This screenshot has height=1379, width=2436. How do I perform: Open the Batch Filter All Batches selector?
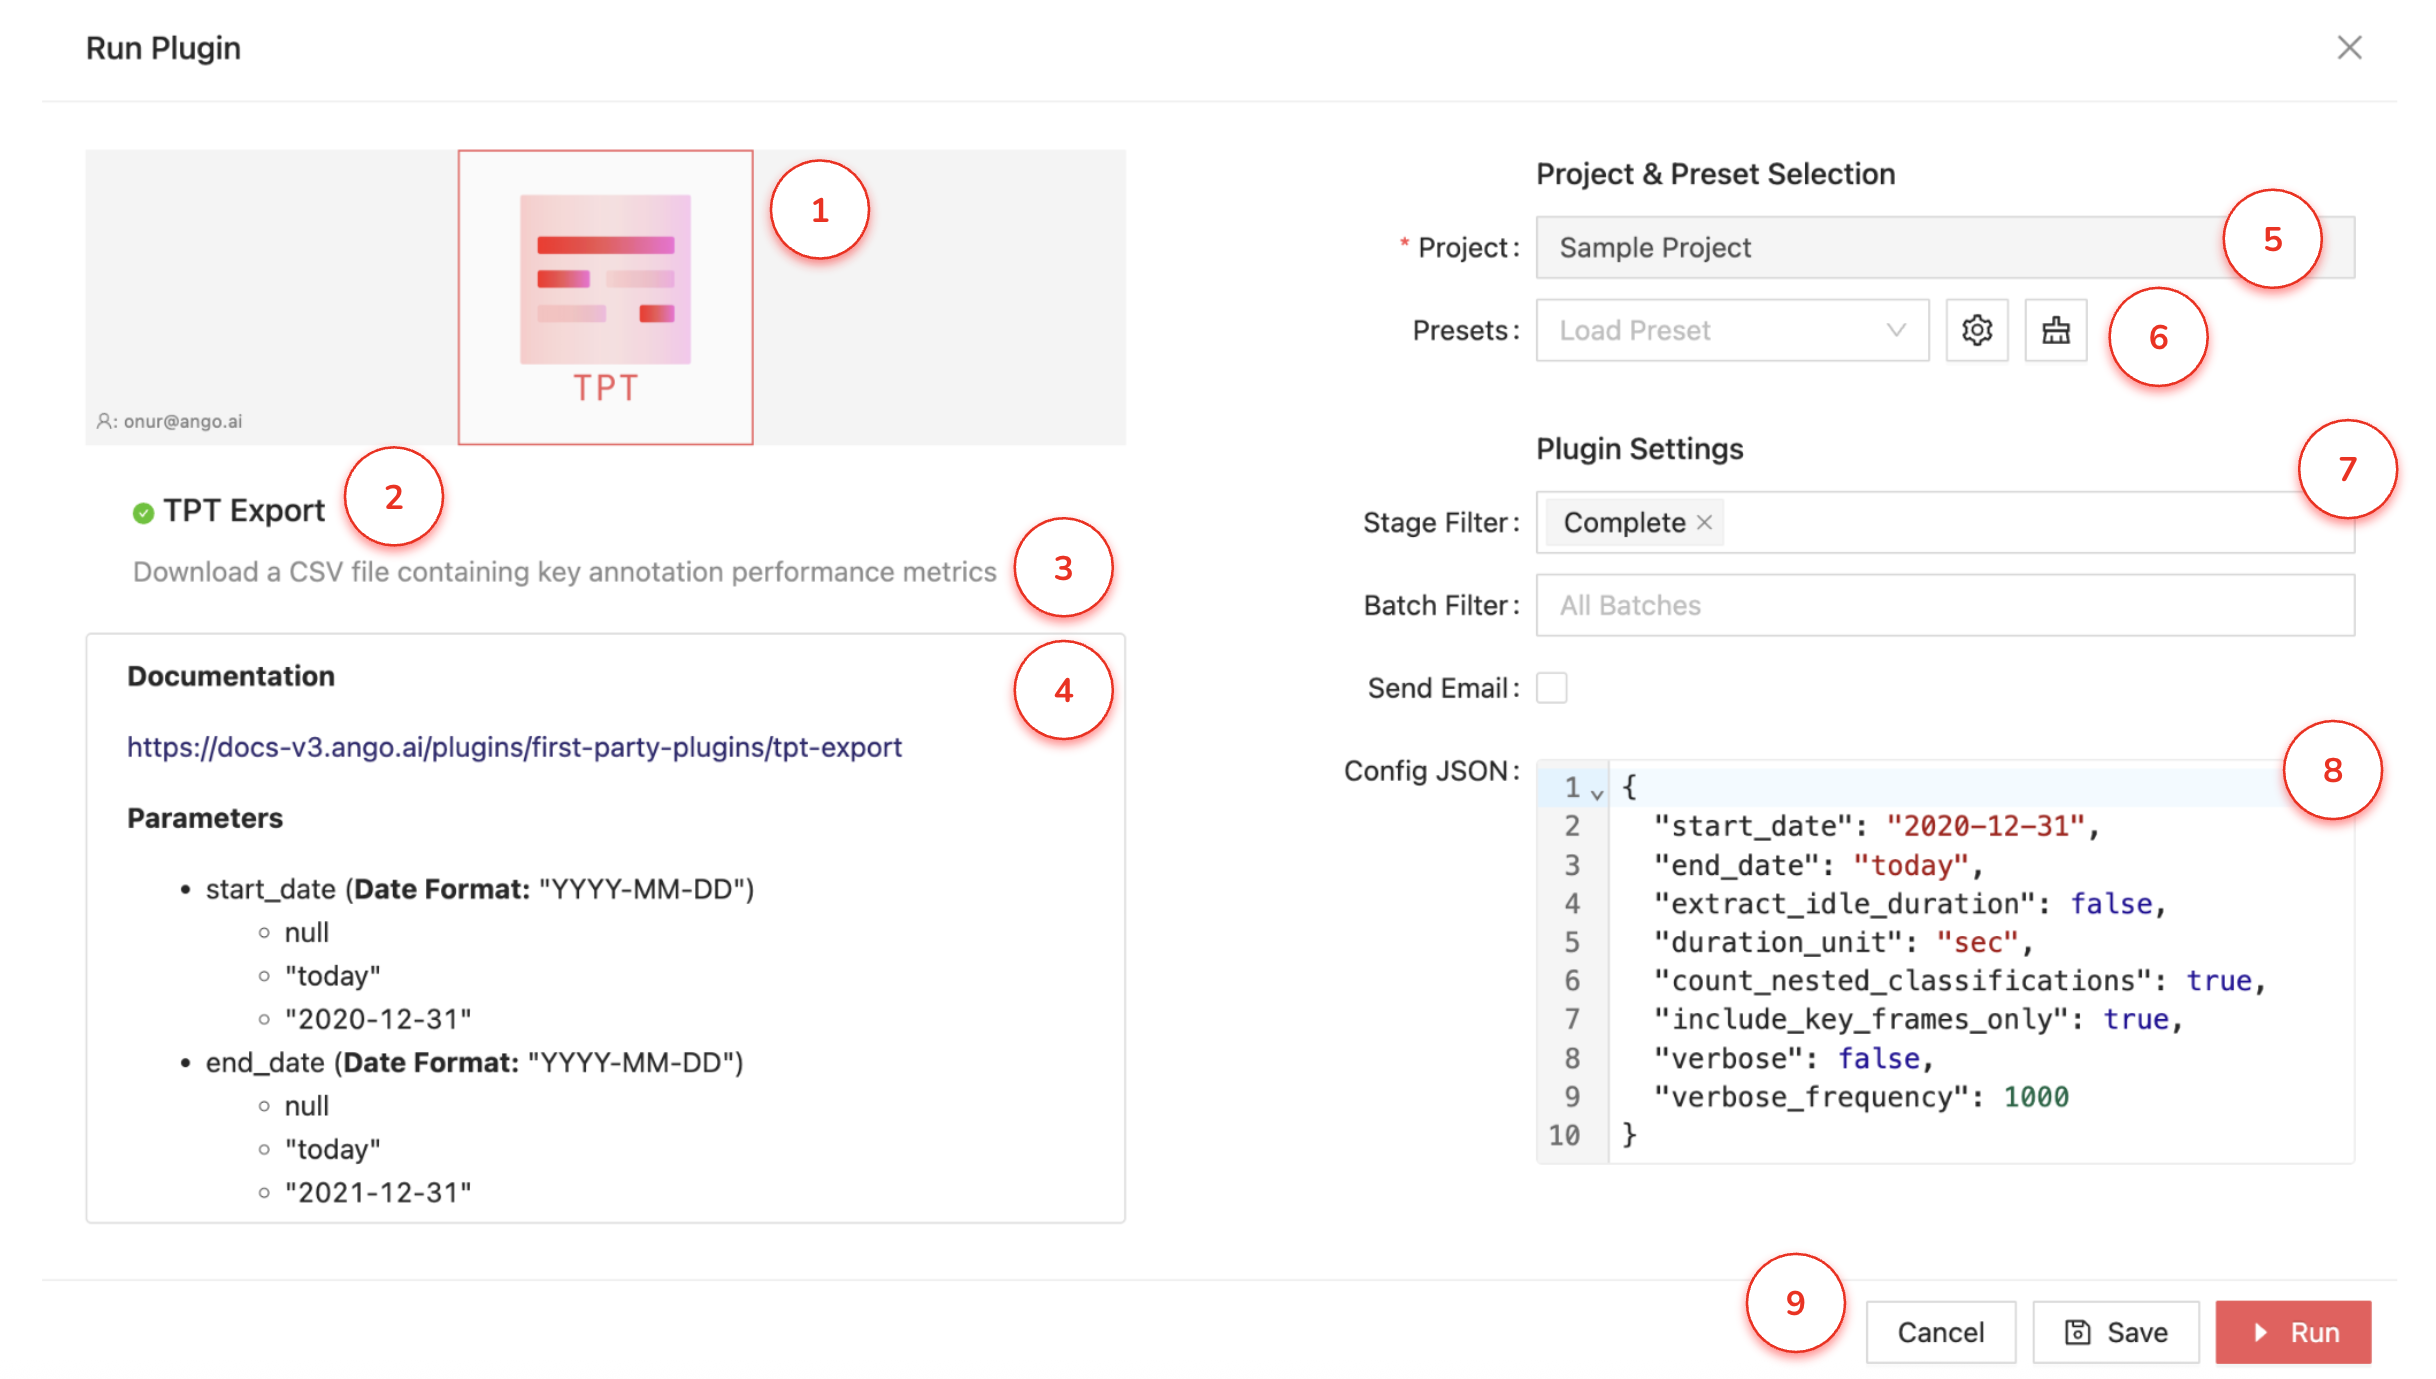point(1944,605)
